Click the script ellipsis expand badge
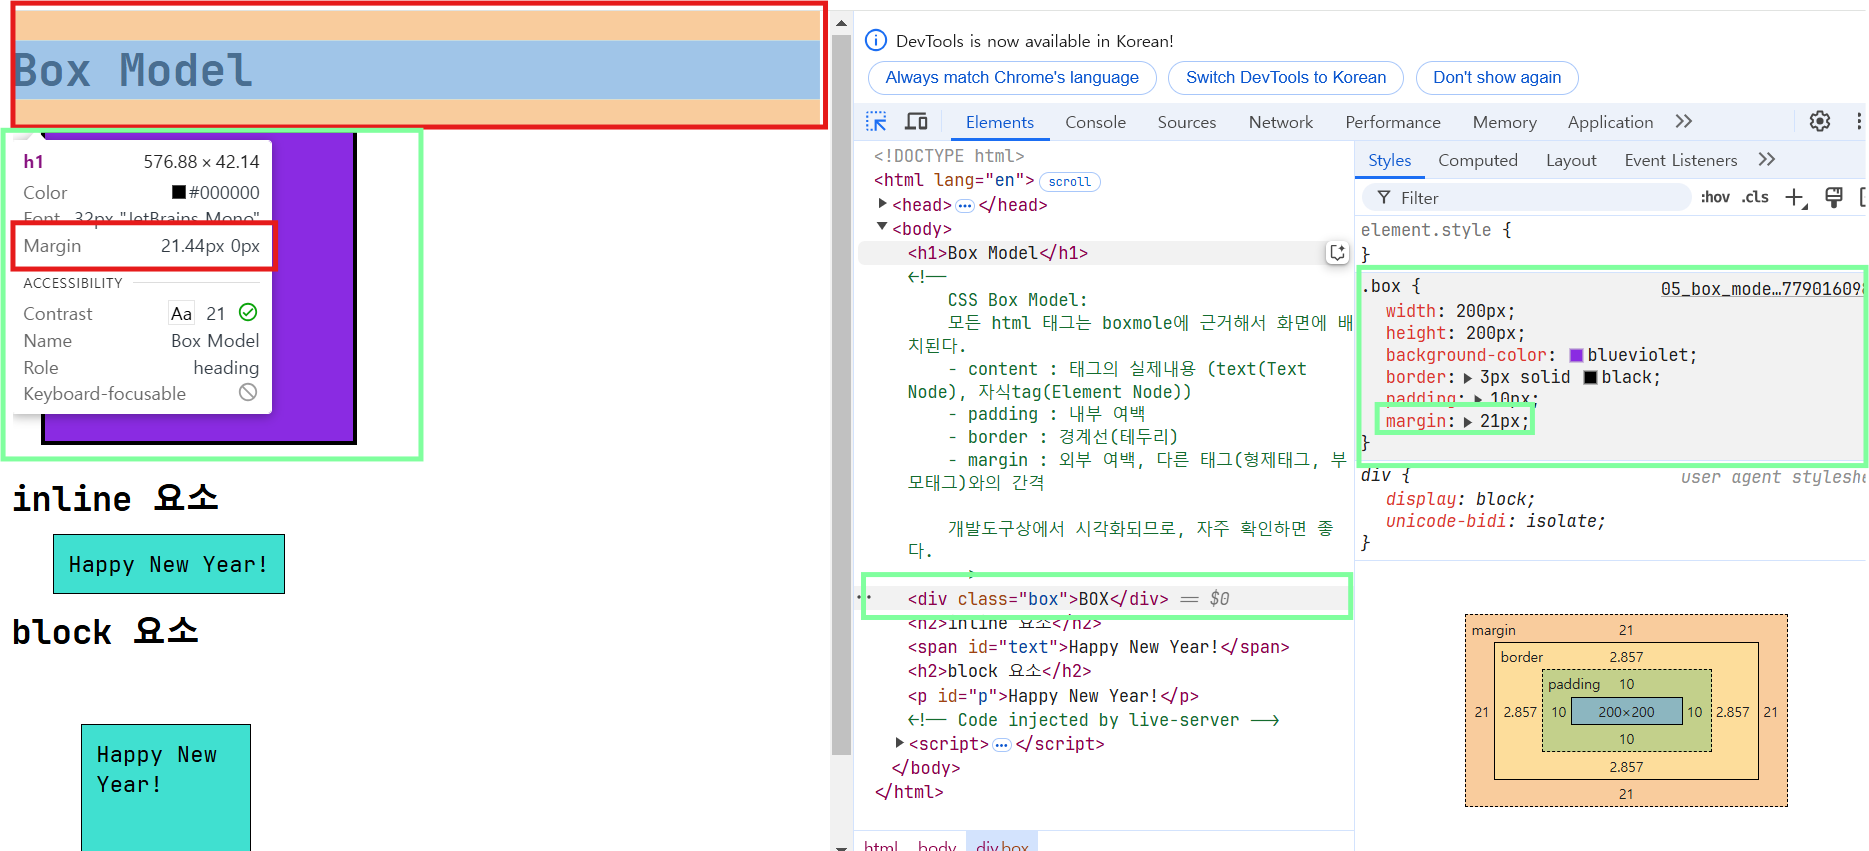The width and height of the screenshot is (1869, 851). point(1001,744)
